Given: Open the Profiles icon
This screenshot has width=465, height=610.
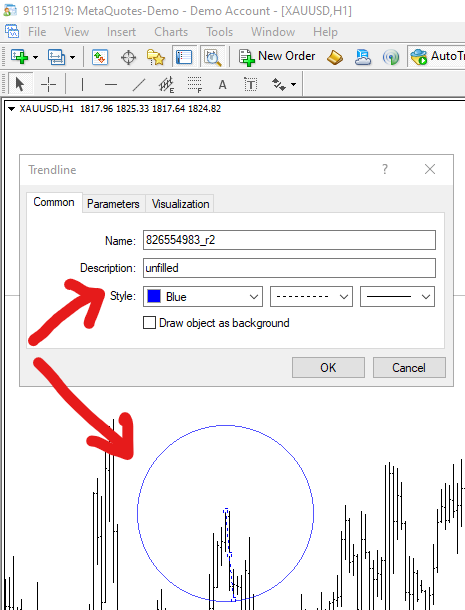Looking at the screenshot, I should (x=56, y=57).
